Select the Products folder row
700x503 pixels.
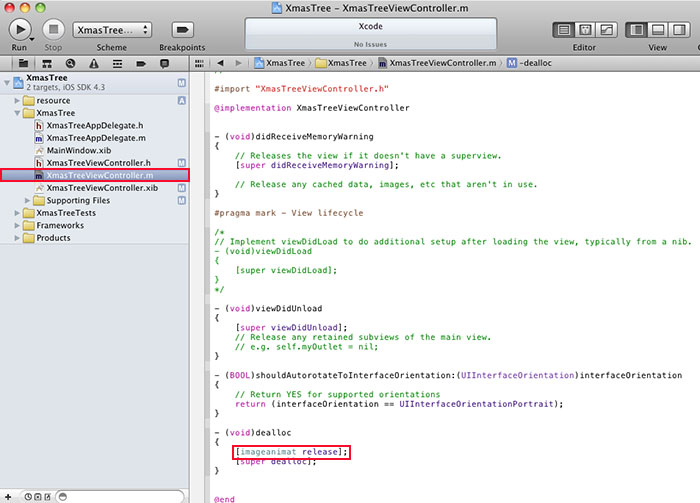coord(95,238)
